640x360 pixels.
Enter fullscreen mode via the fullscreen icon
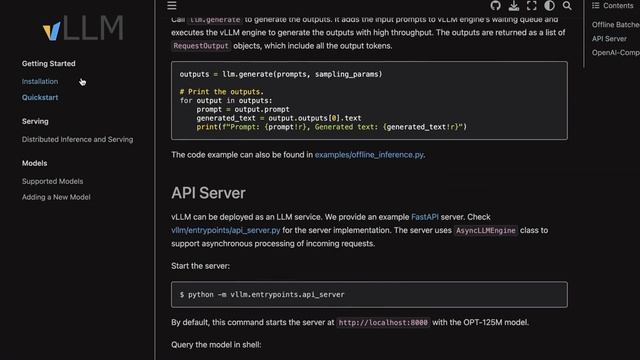pos(531,5)
